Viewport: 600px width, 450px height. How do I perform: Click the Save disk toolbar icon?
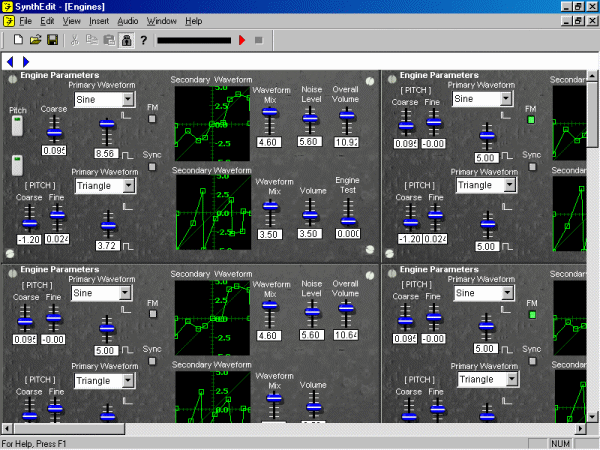[x=51, y=40]
